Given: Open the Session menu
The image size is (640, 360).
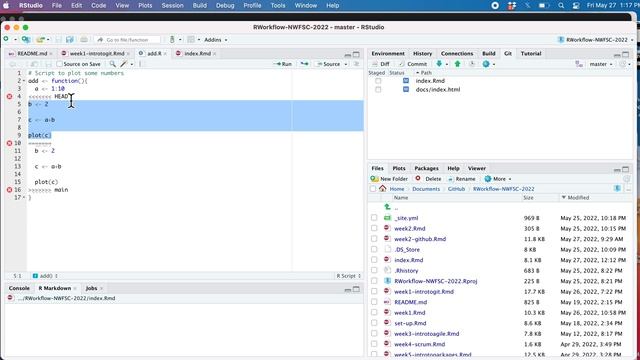Looking at the screenshot, I should coord(172,5).
